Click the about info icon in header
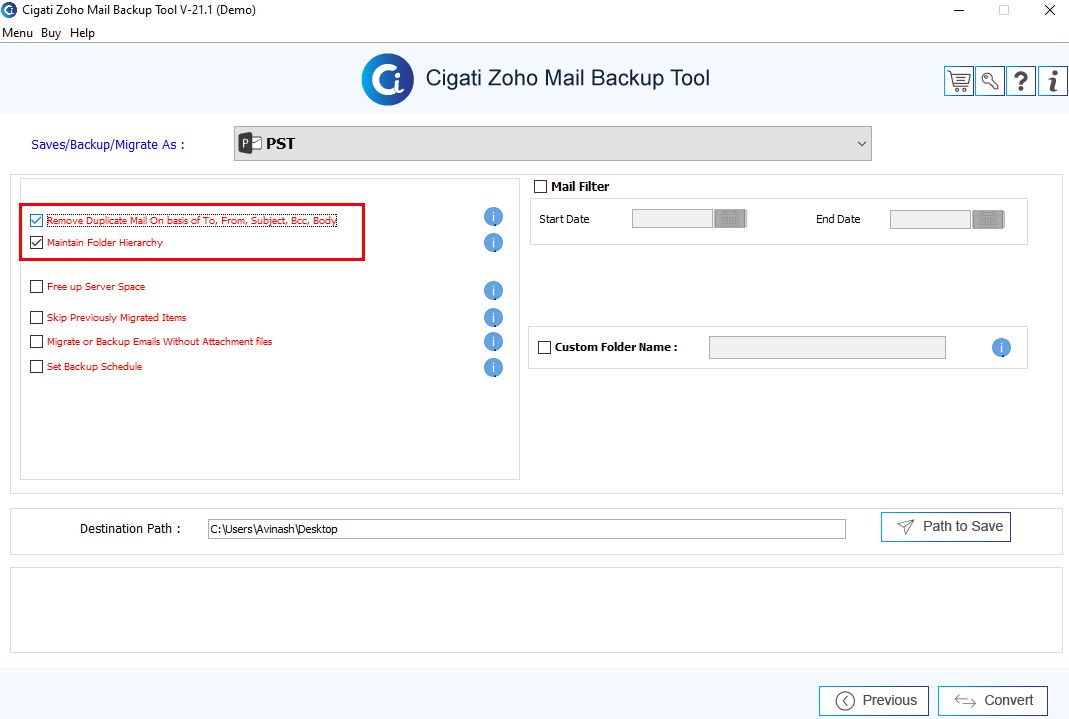Viewport: 1069px width, 719px height. pos(1053,81)
